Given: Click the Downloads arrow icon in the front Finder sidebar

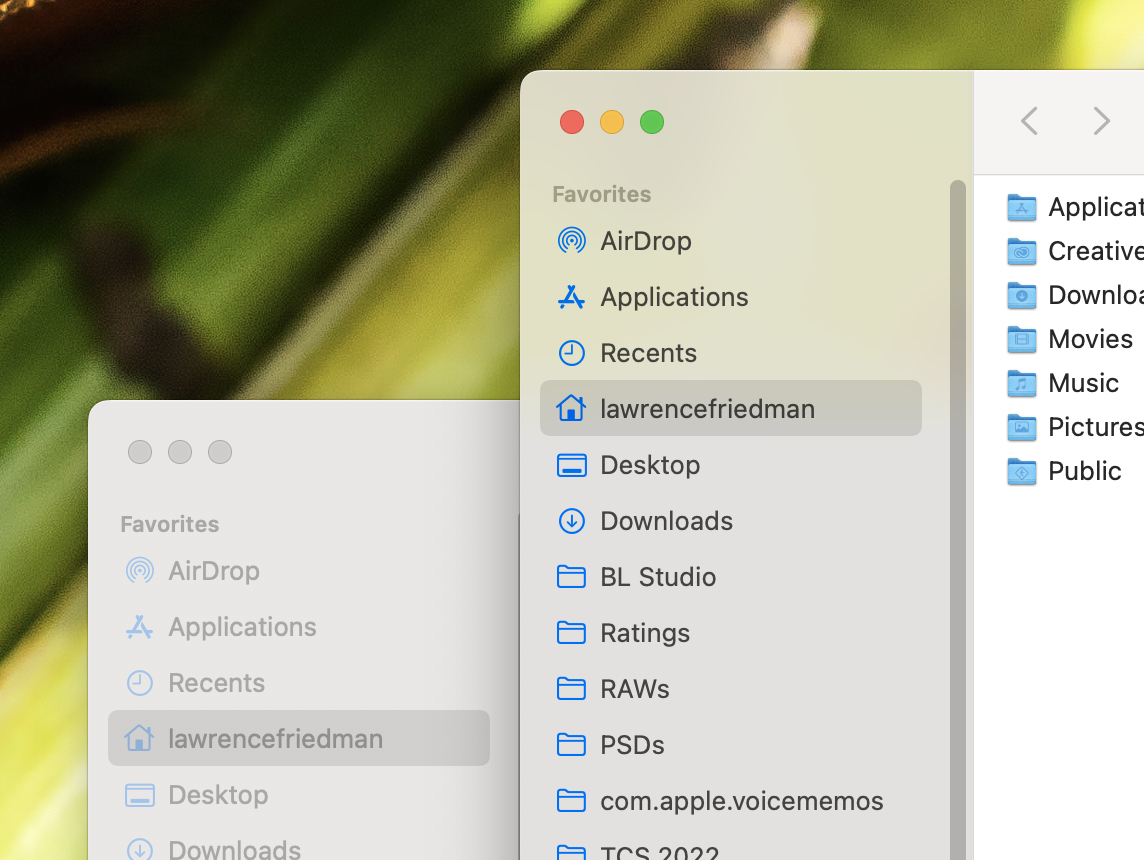Looking at the screenshot, I should (x=571, y=521).
